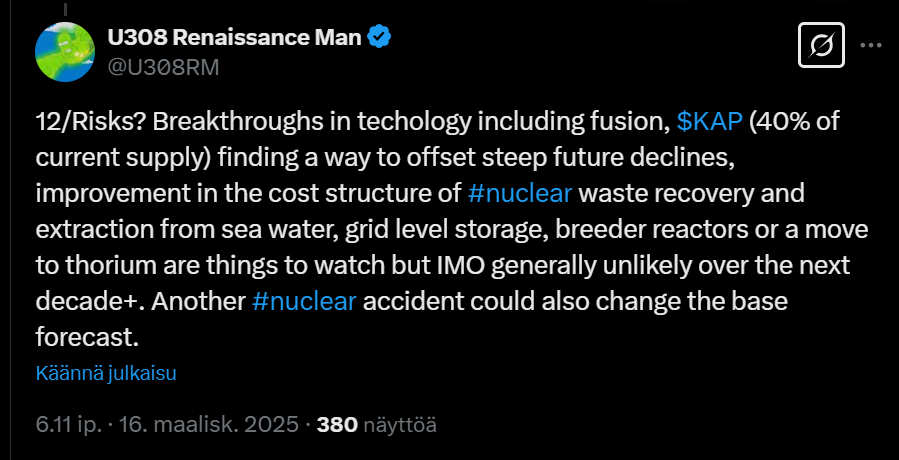The width and height of the screenshot is (899, 460).
Task: Click the thread connector line above avatar
Action: pos(65,8)
